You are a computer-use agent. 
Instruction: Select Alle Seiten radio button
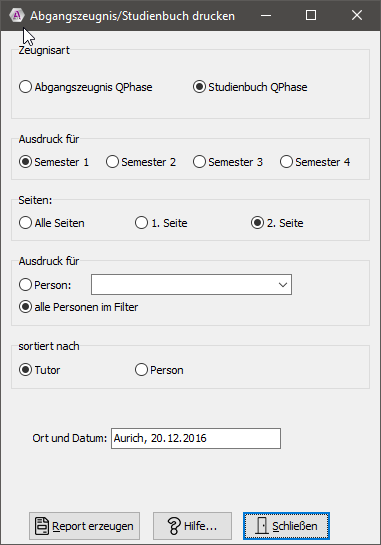[52, 223]
